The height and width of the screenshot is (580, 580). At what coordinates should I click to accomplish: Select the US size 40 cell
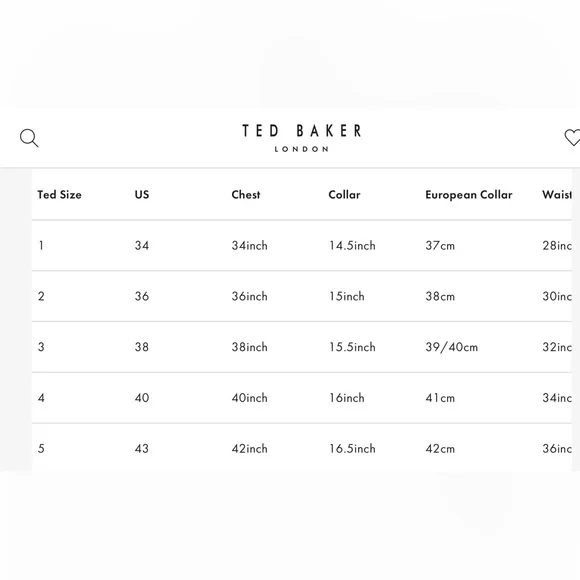coord(142,398)
